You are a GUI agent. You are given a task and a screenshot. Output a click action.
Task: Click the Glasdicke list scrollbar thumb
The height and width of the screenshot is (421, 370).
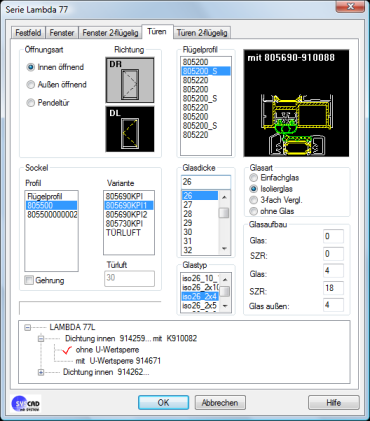coord(224,213)
